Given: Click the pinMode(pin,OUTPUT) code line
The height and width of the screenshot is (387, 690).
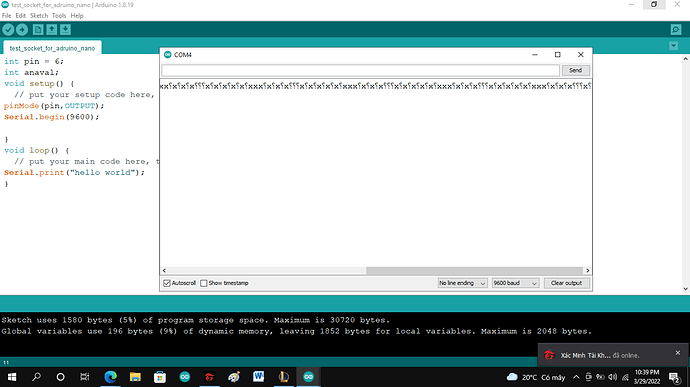Looking at the screenshot, I should [x=54, y=106].
